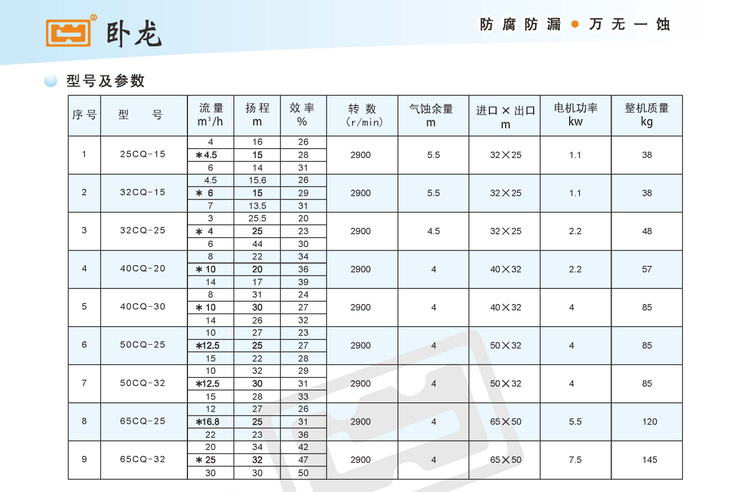The image size is (732, 492).
Task: Select the 65CQ-32 model cell
Action: click(142, 460)
